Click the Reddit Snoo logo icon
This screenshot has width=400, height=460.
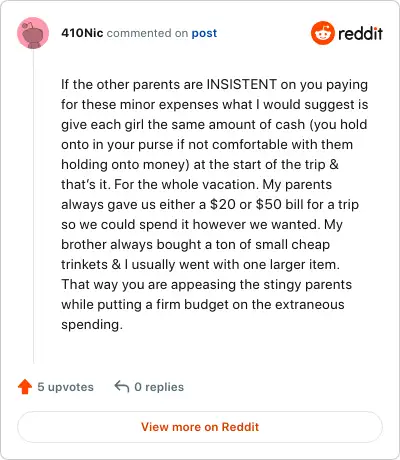pyautogui.click(x=322, y=33)
